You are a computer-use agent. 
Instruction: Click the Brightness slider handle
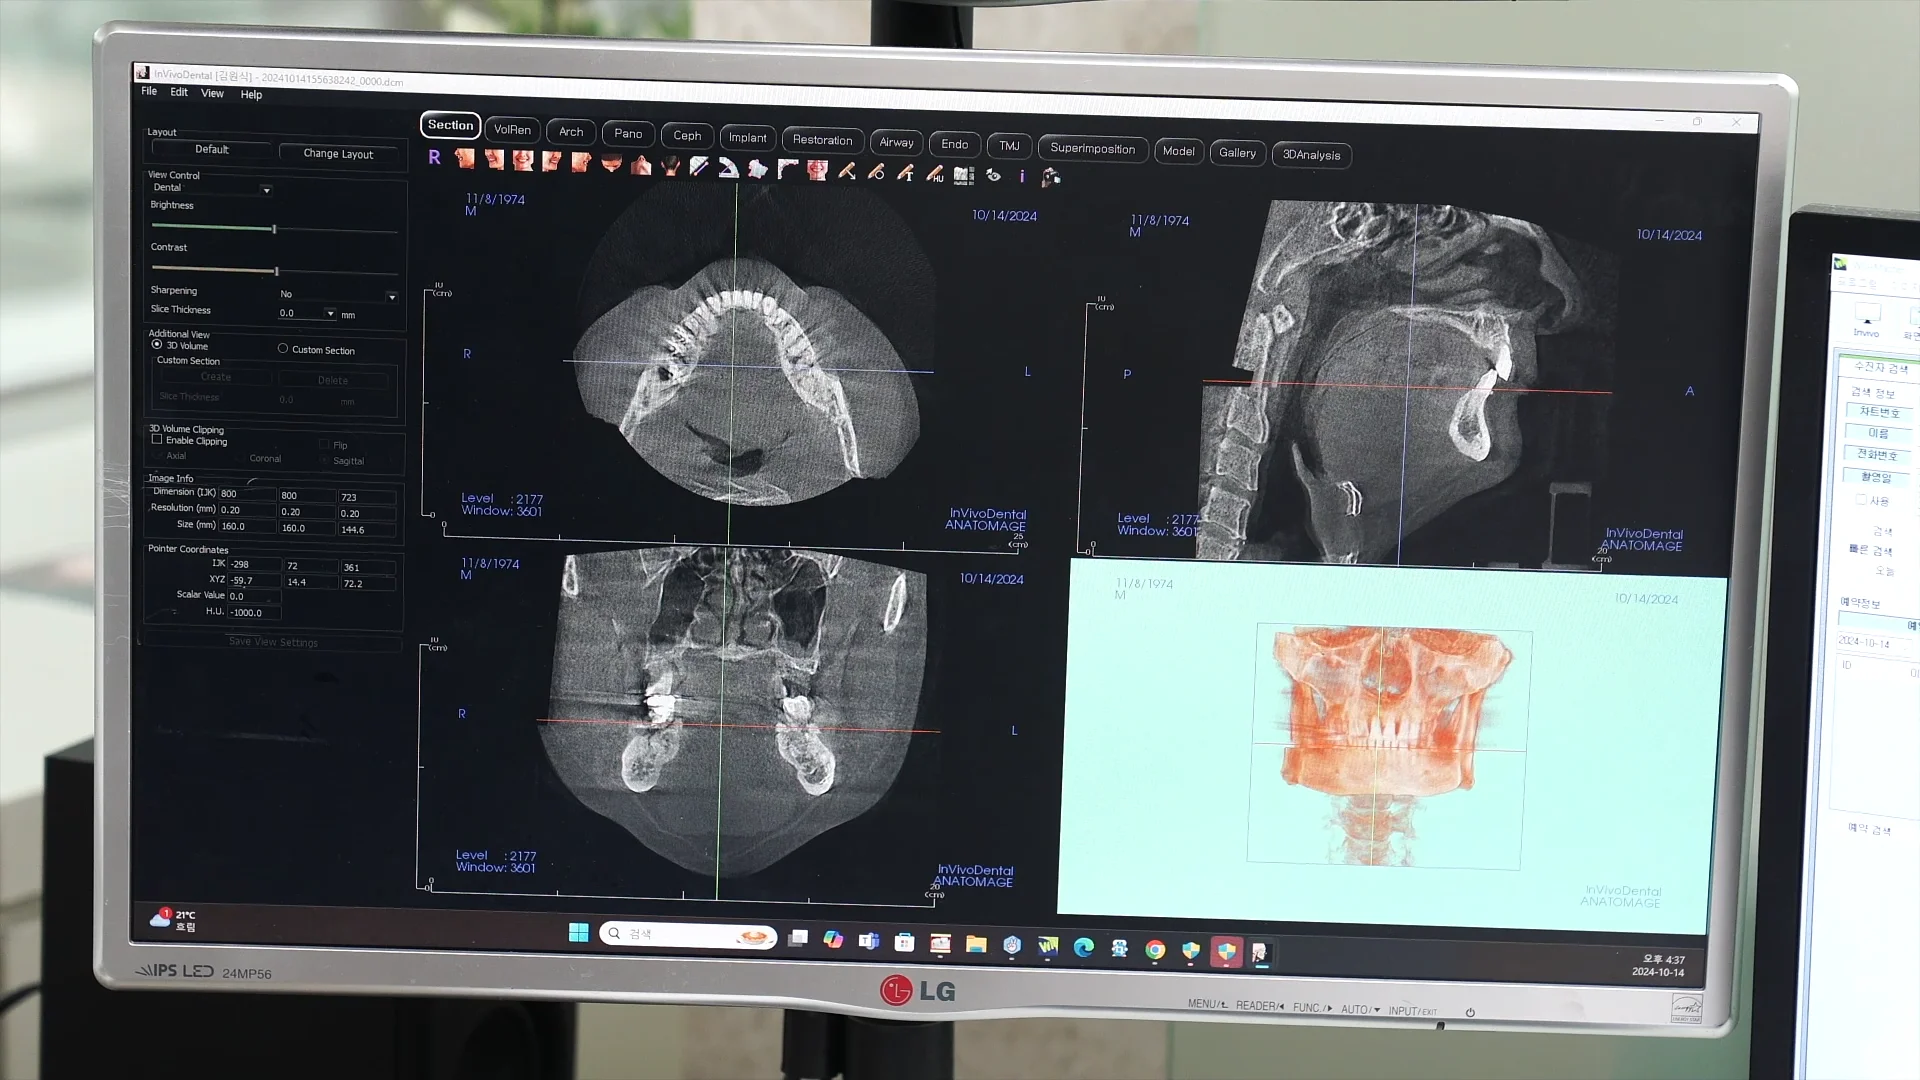(x=274, y=229)
